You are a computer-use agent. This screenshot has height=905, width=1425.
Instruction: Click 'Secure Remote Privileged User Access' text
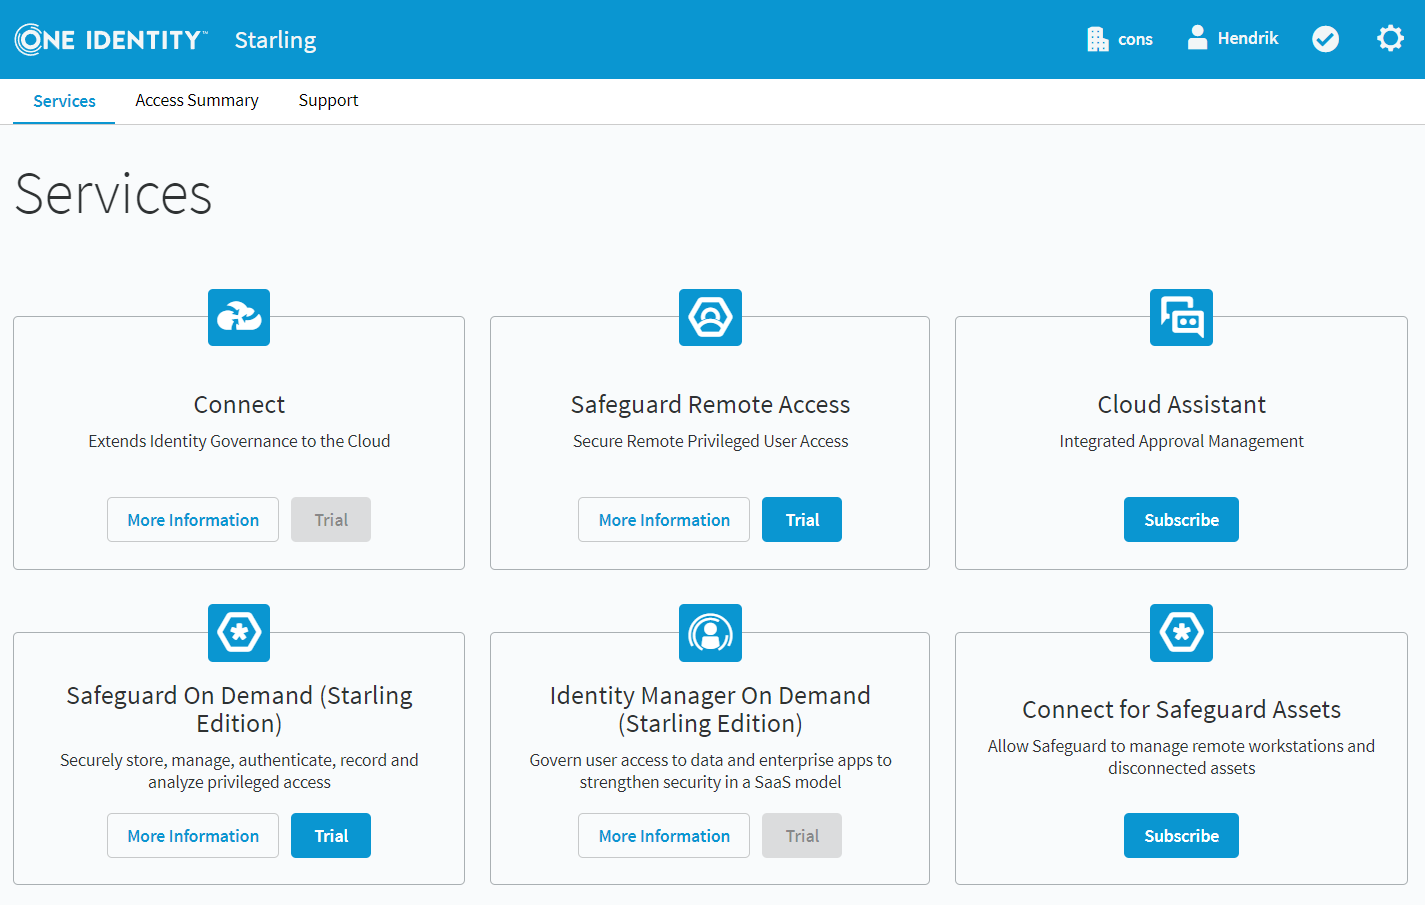[710, 441]
